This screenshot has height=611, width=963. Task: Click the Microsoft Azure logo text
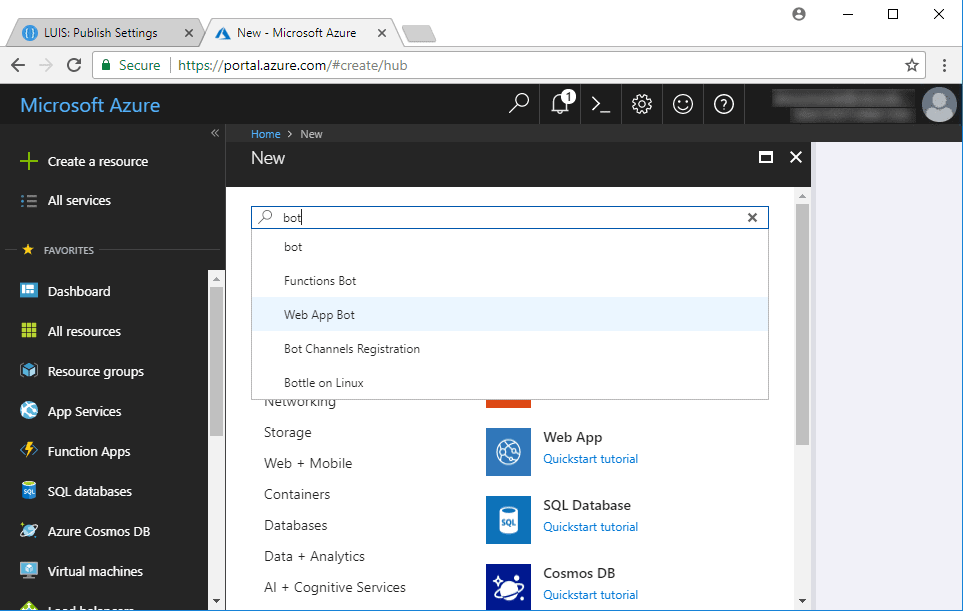coord(90,105)
